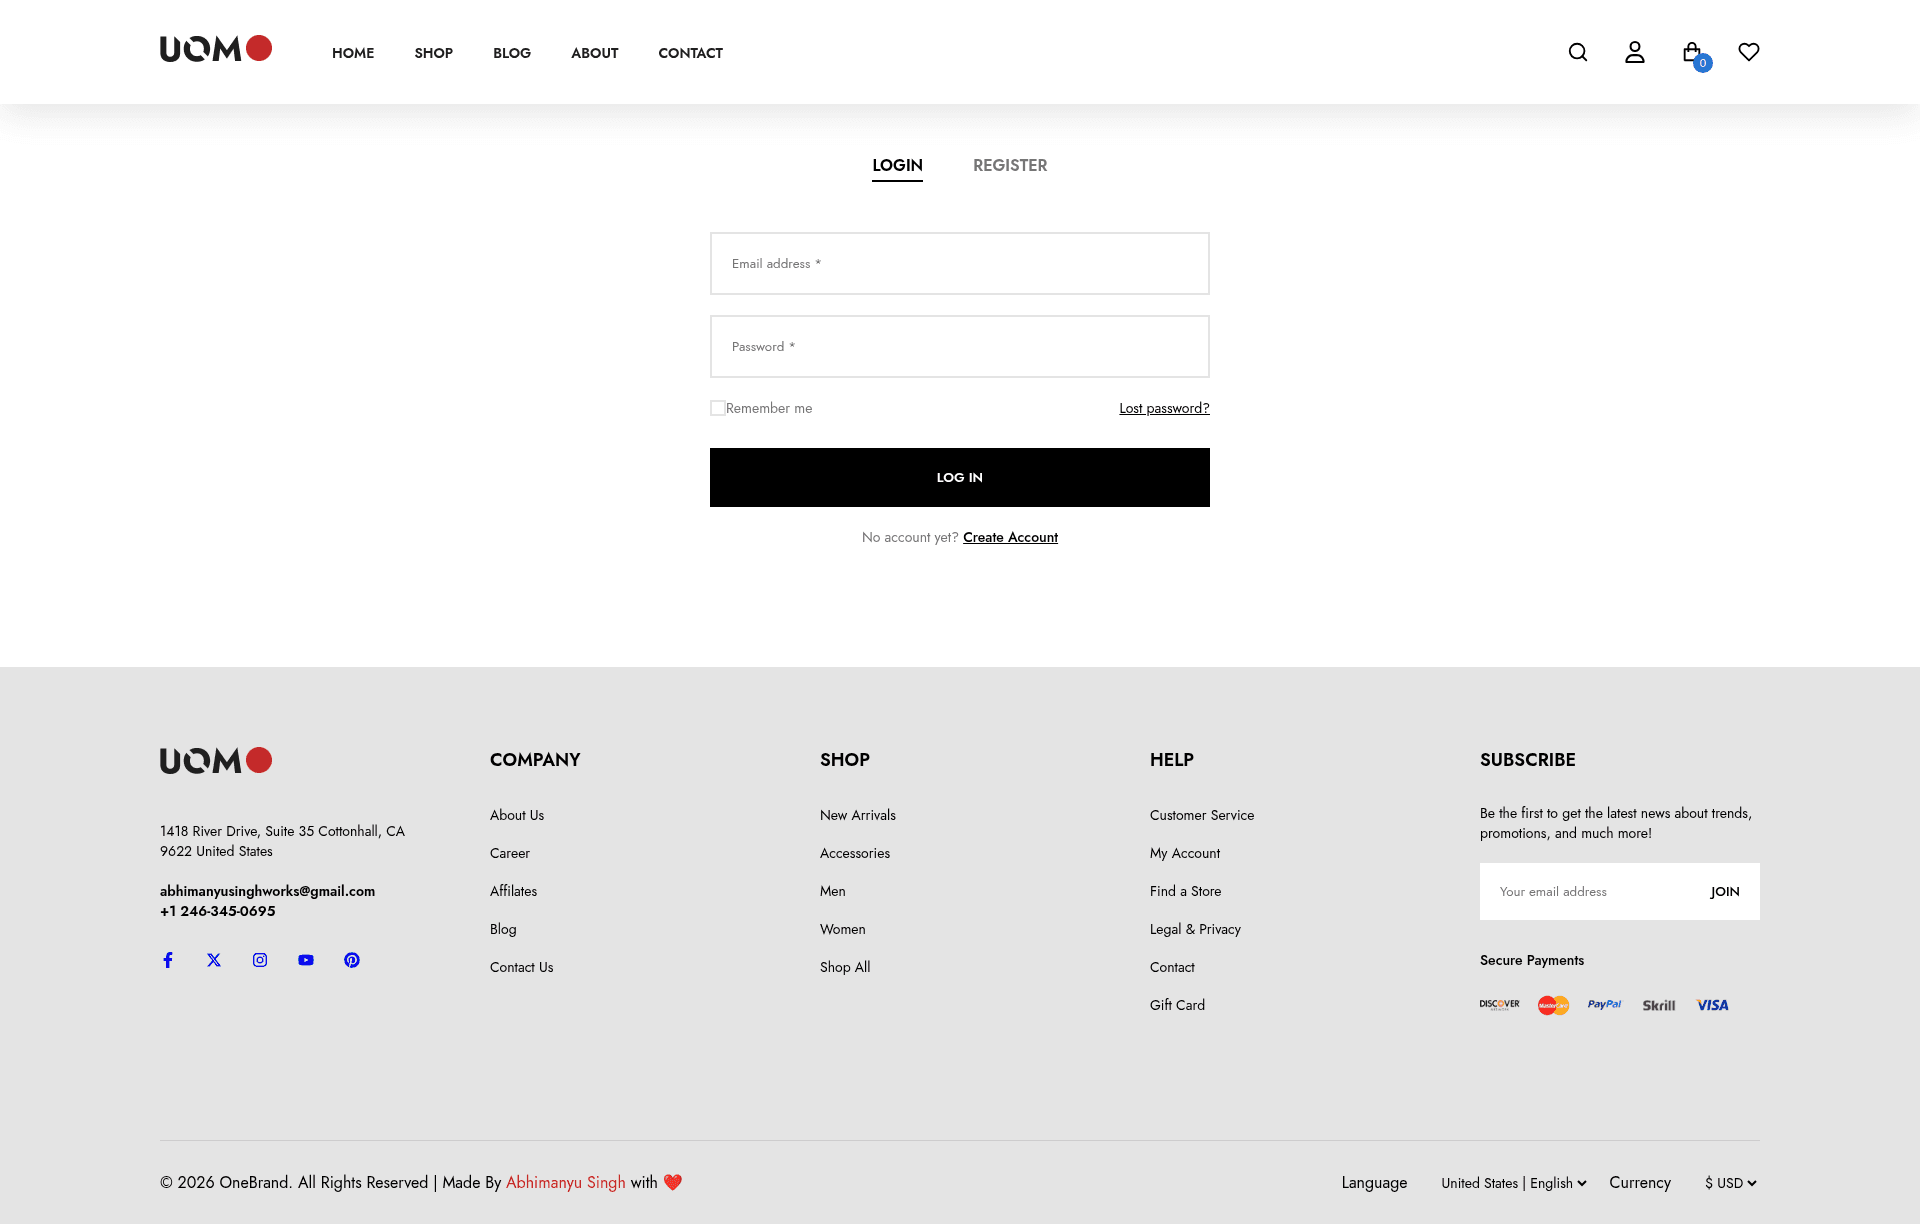Click the UOMO logo in header
Screen dimensions: 1920x1224
pos(216,49)
